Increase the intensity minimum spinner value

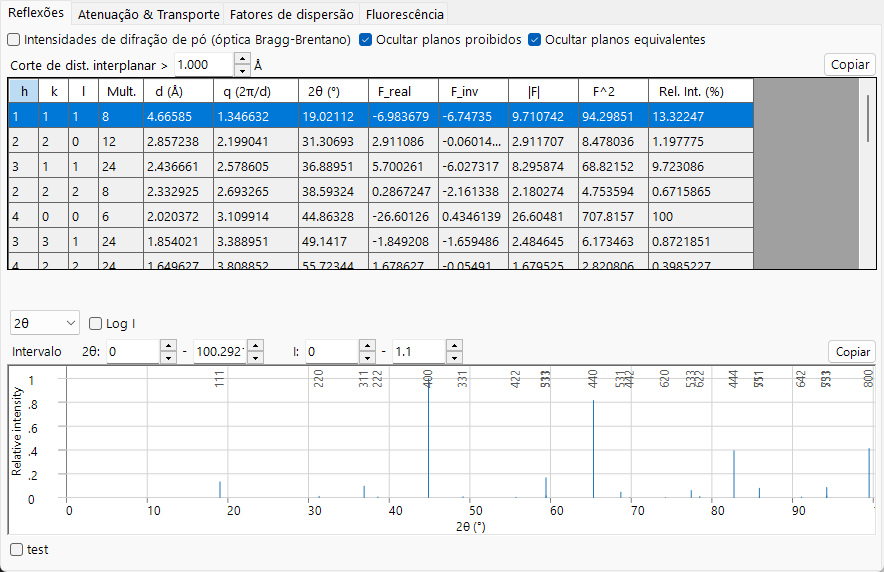(367, 346)
